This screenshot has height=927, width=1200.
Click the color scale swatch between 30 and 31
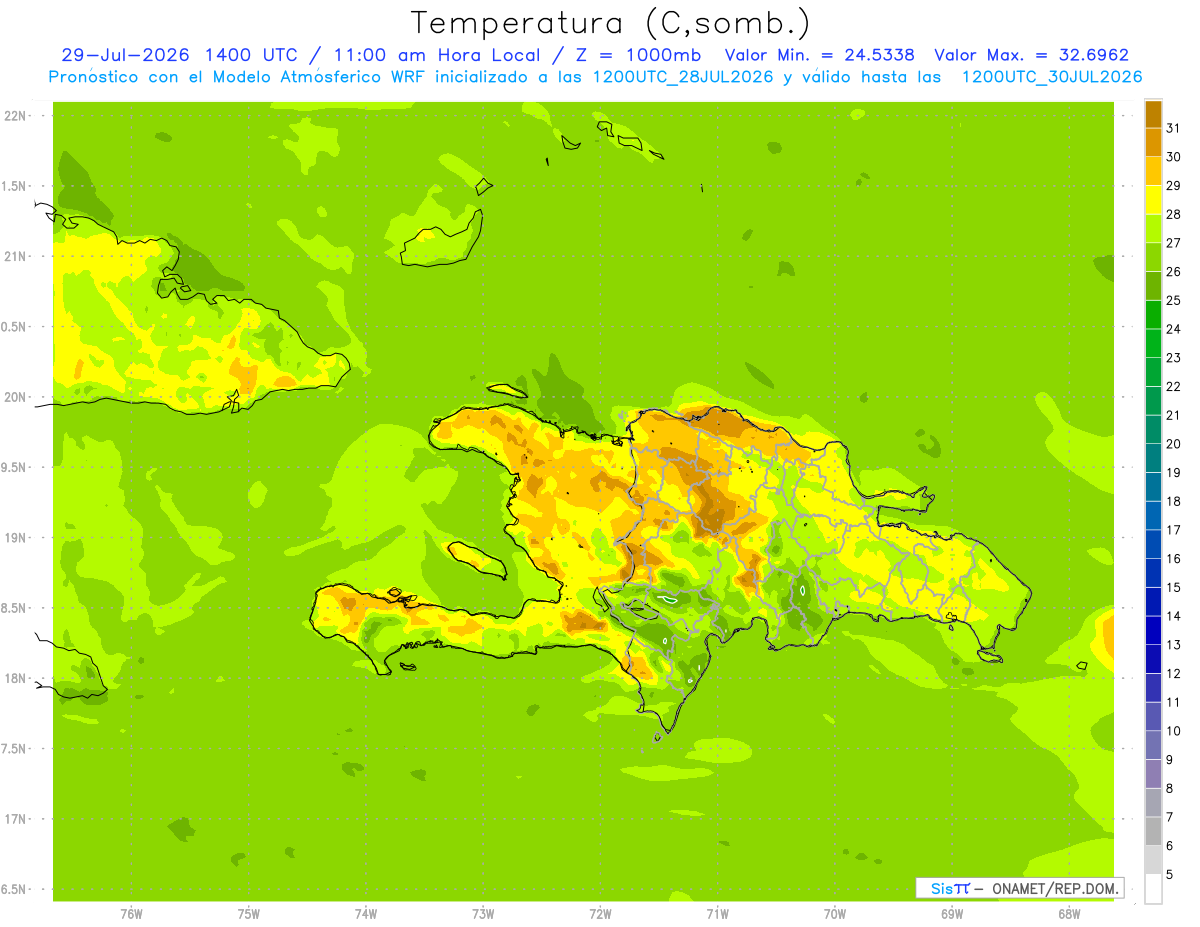pos(1153,142)
